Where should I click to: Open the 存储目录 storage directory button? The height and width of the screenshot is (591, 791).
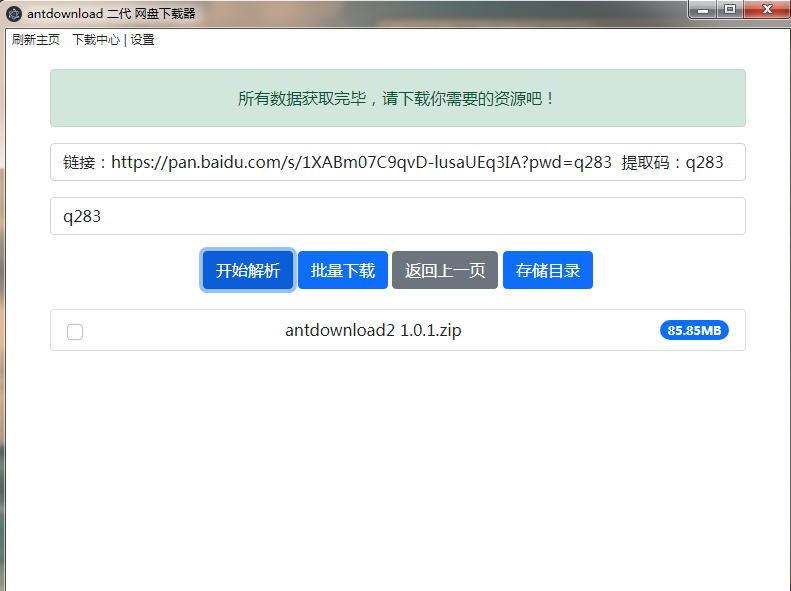click(x=548, y=270)
